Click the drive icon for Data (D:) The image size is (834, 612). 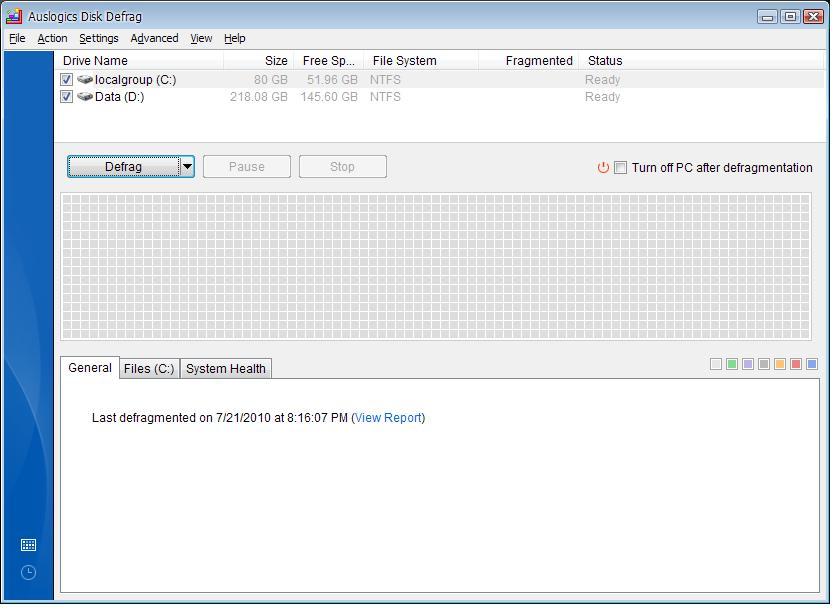tap(85, 97)
